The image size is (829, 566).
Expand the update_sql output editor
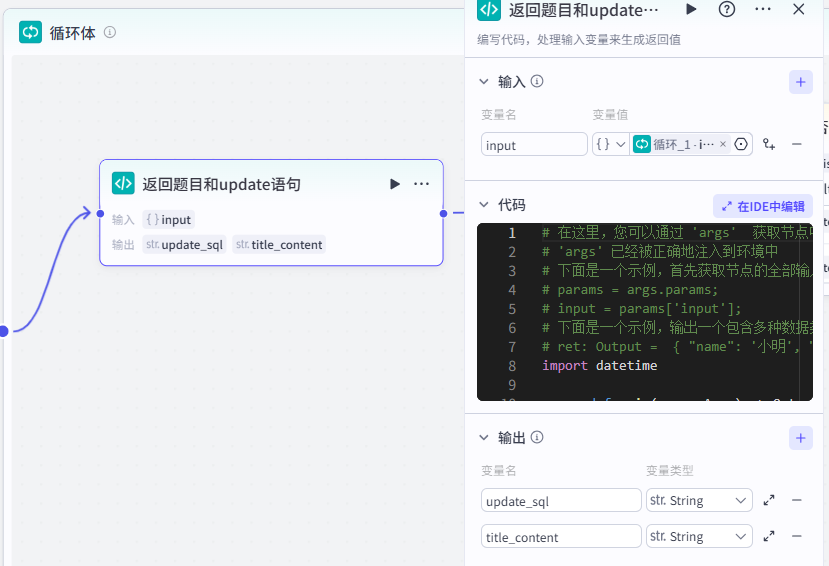coord(769,500)
